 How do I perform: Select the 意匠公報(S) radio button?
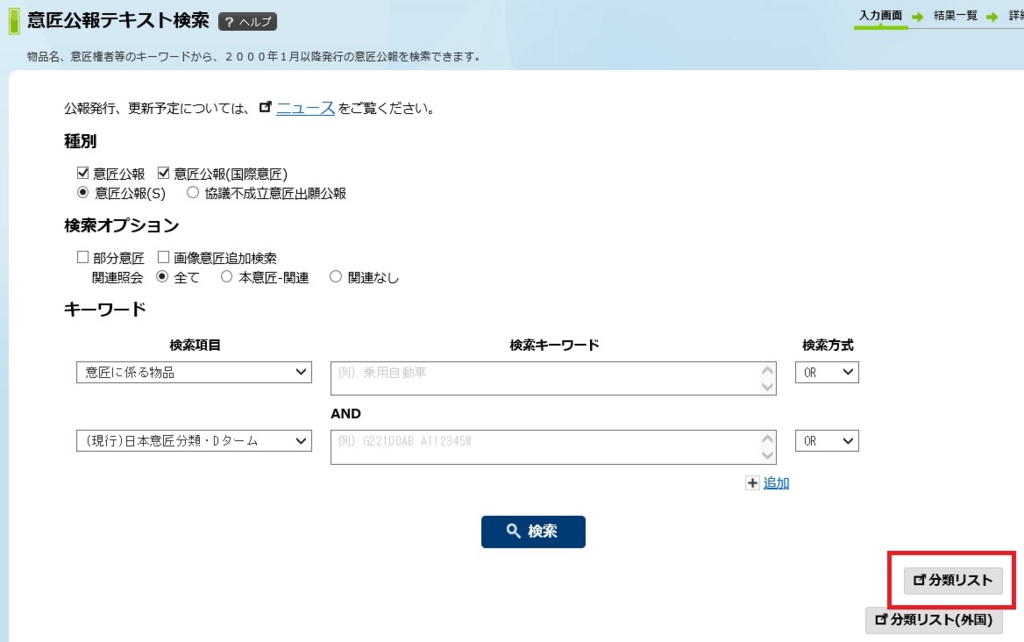(x=83, y=193)
